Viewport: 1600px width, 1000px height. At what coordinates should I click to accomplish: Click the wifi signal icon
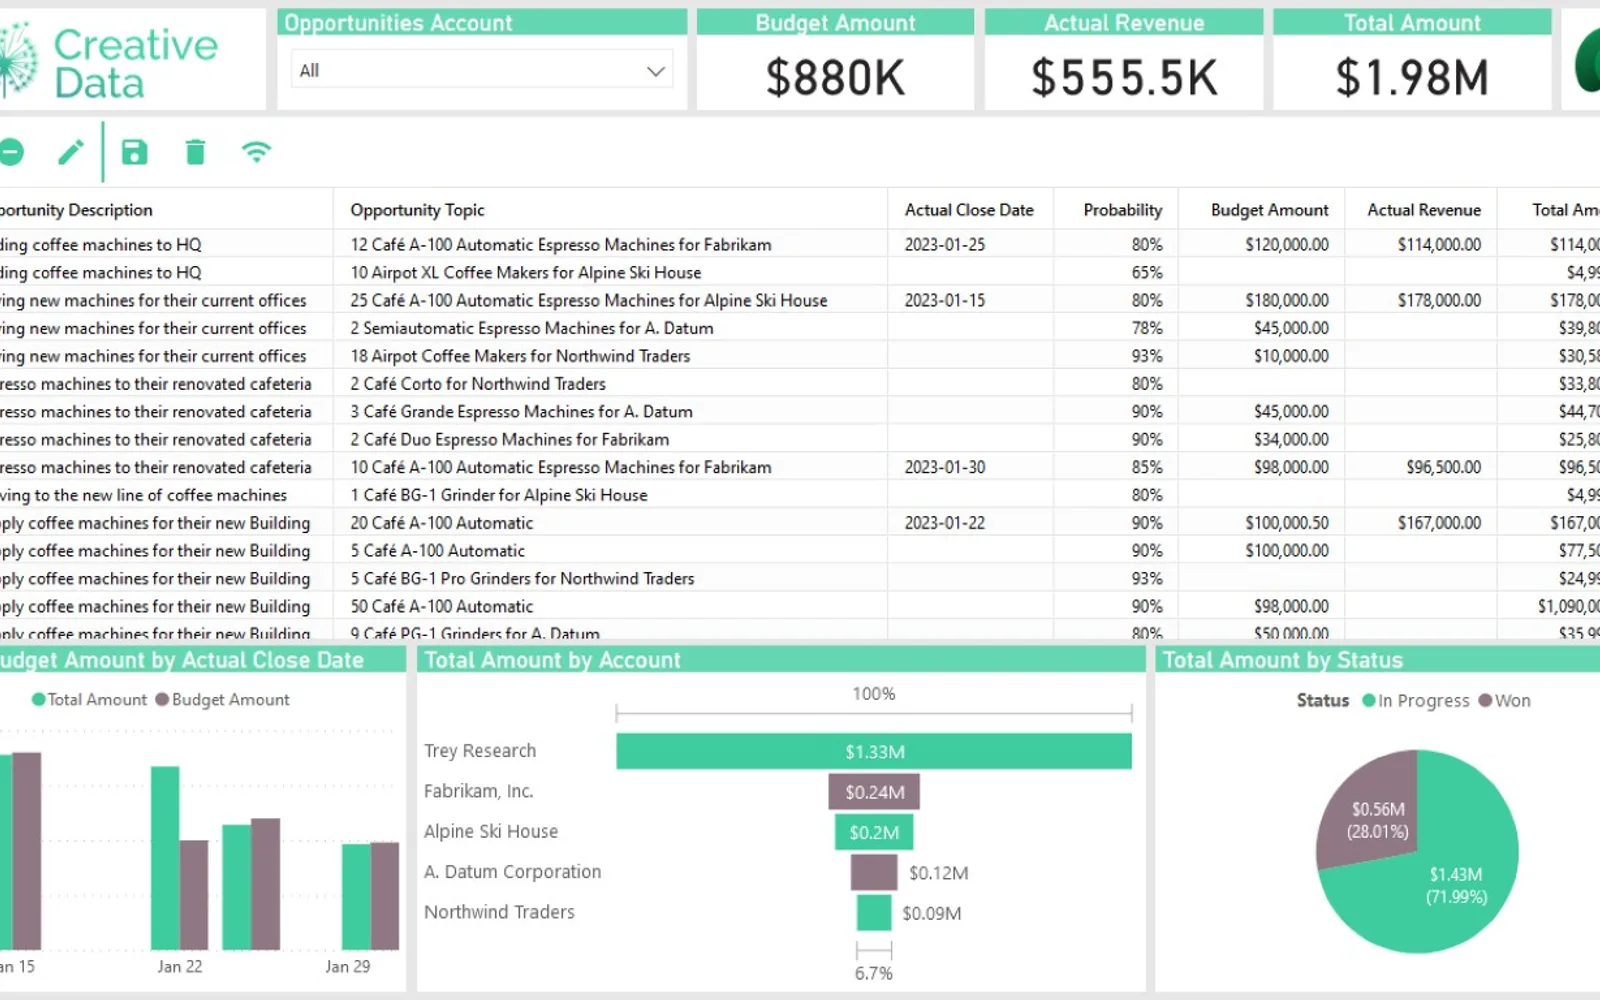[x=257, y=152]
